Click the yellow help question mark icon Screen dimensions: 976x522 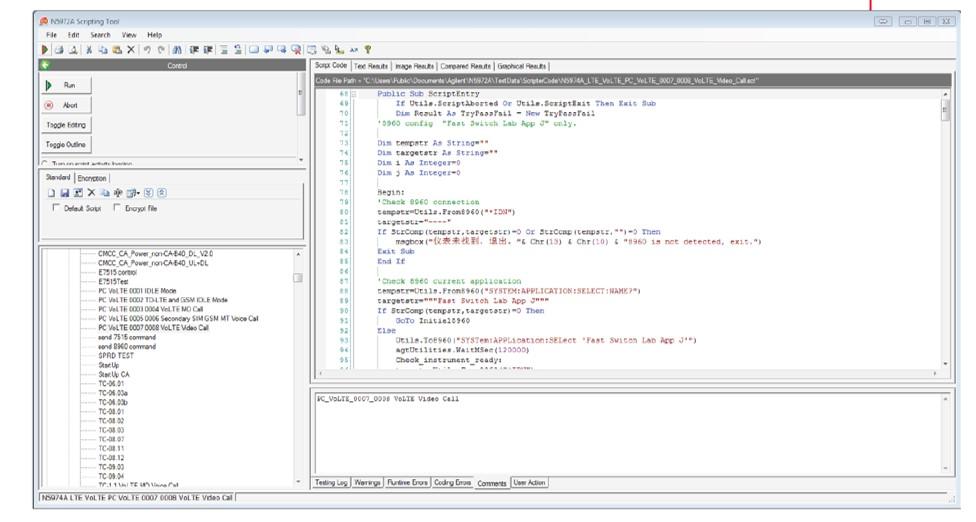368,50
